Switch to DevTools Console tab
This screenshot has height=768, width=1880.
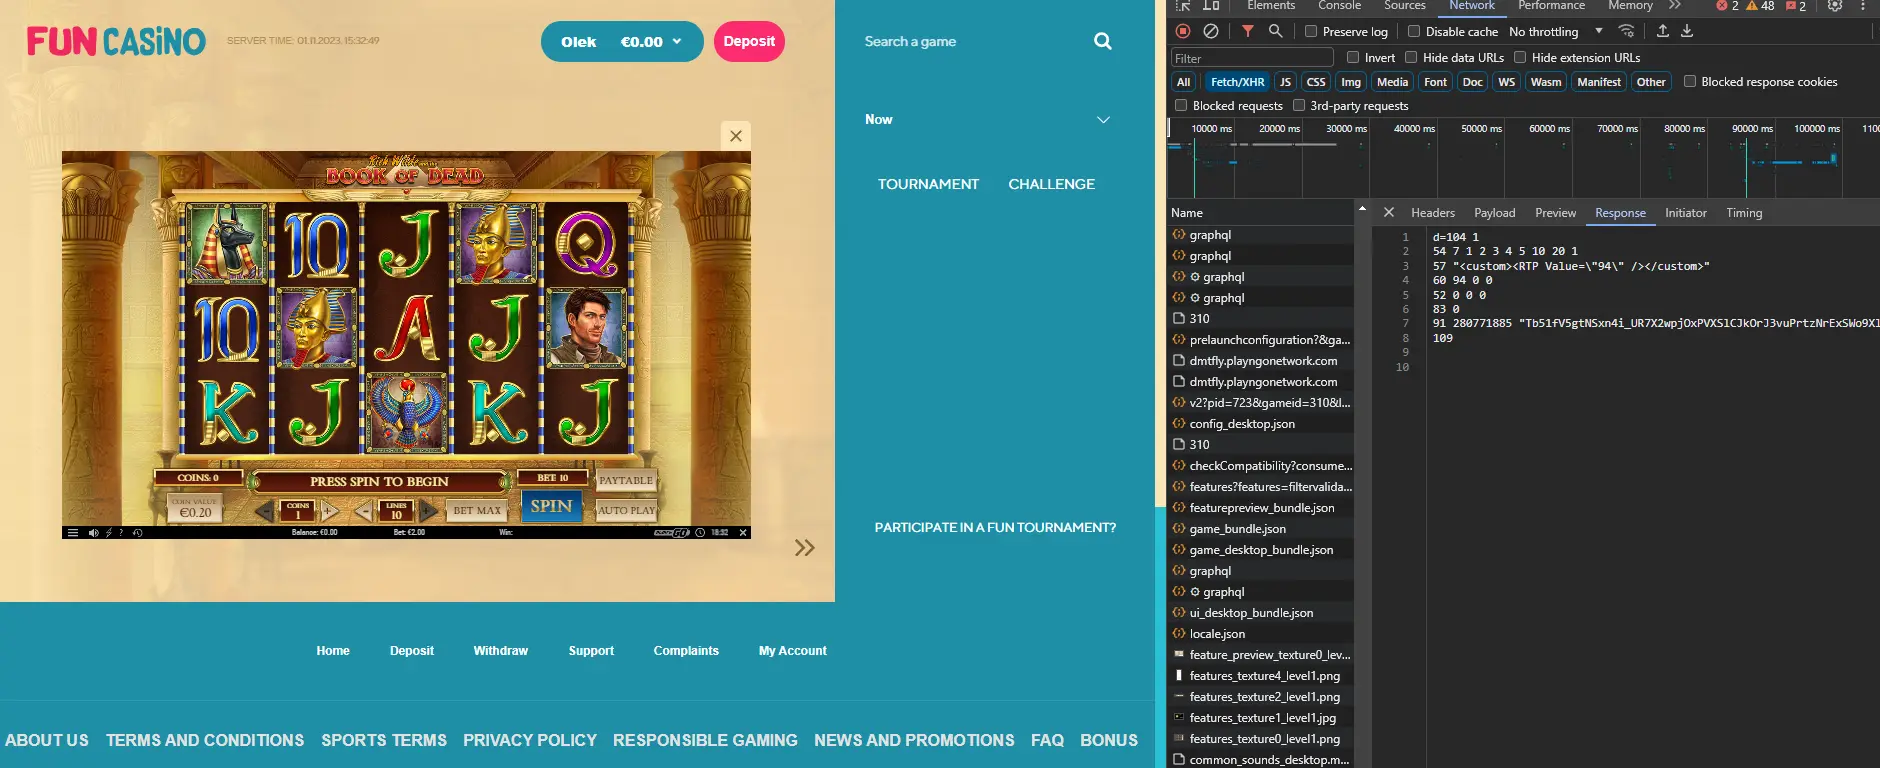tap(1339, 5)
